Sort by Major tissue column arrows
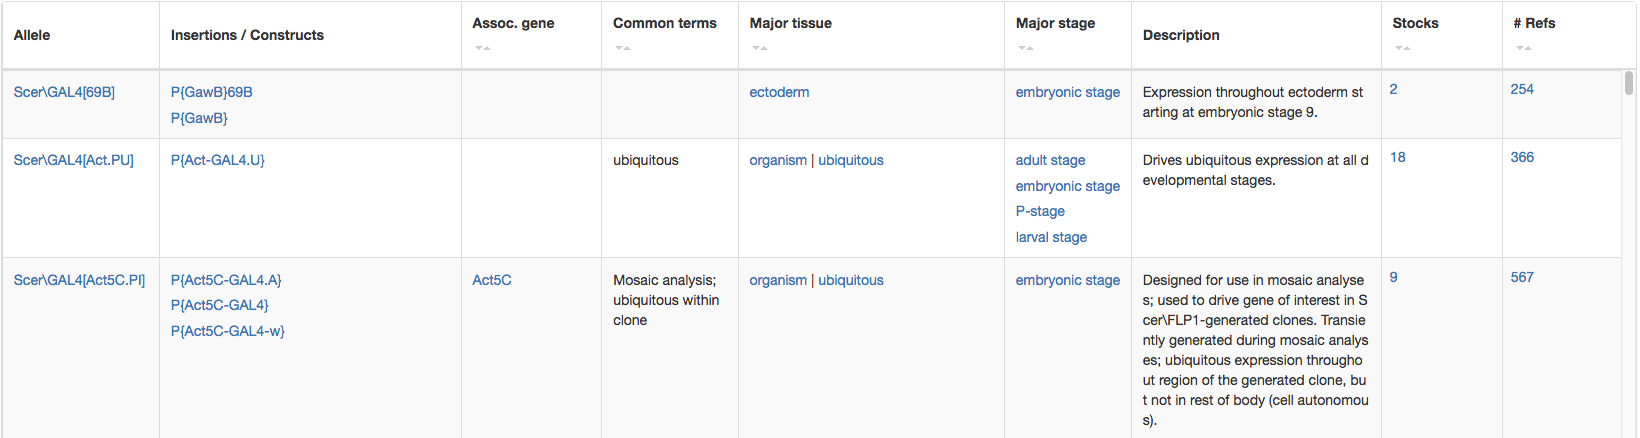The image size is (1640, 438). tap(760, 48)
